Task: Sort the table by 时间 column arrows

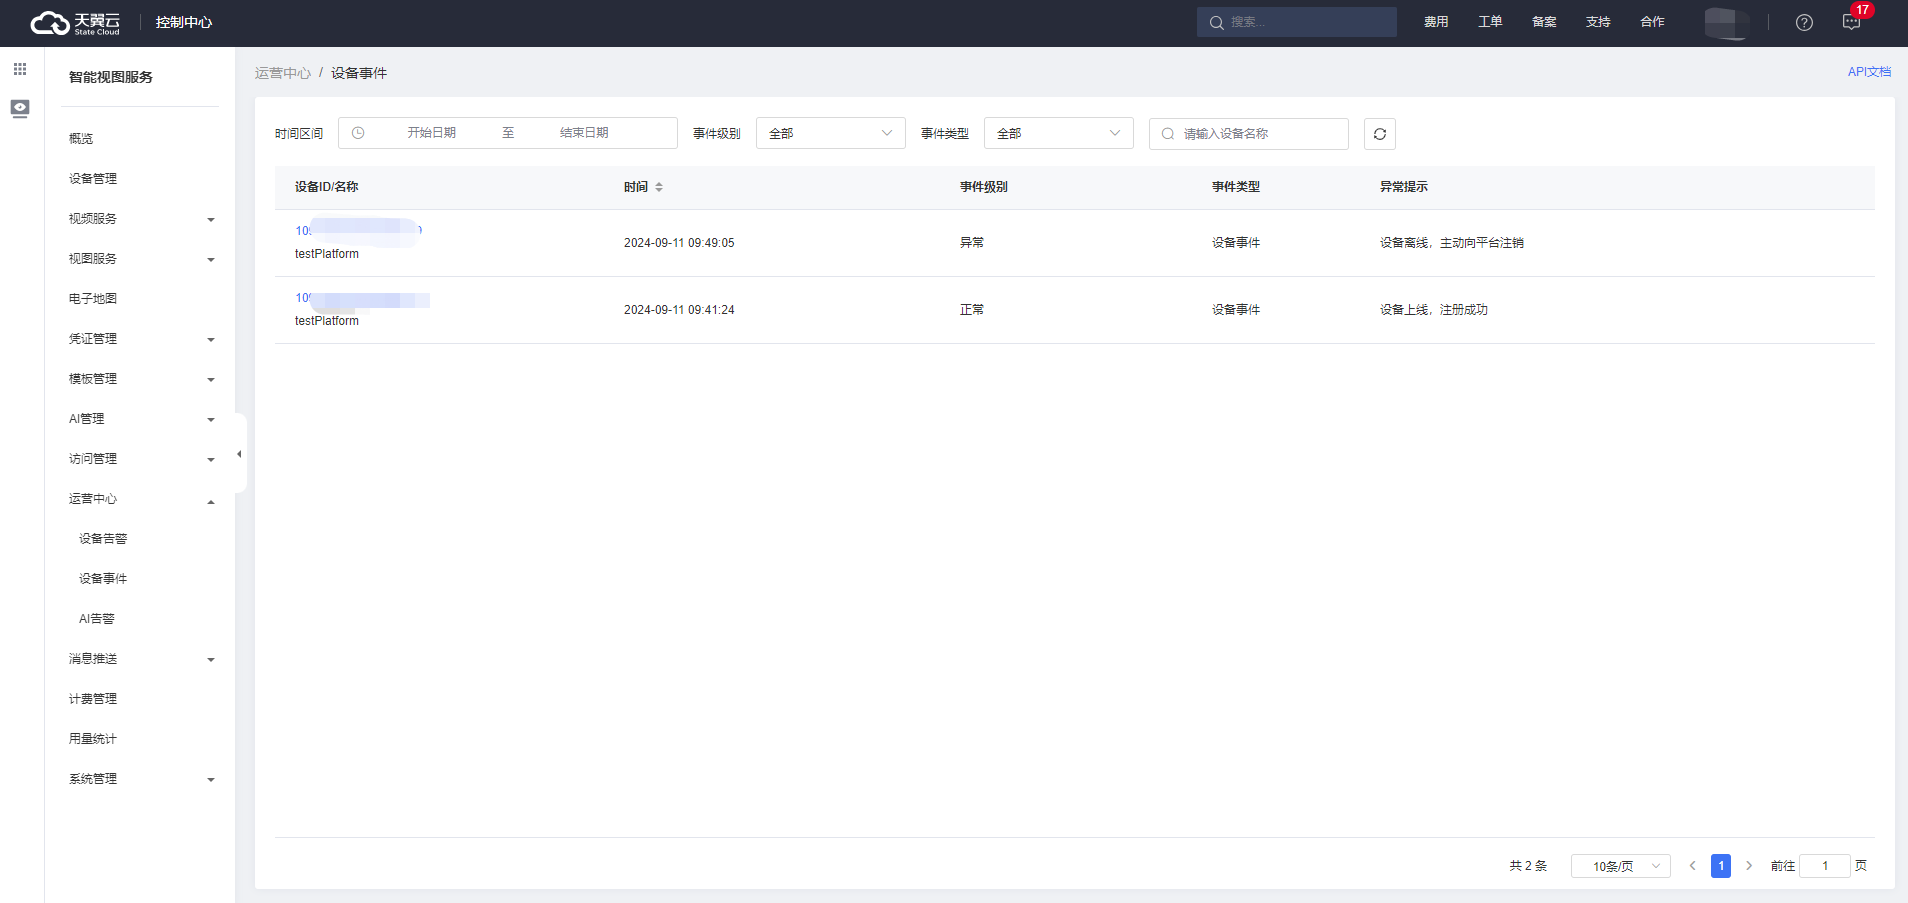Action: pyautogui.click(x=659, y=187)
